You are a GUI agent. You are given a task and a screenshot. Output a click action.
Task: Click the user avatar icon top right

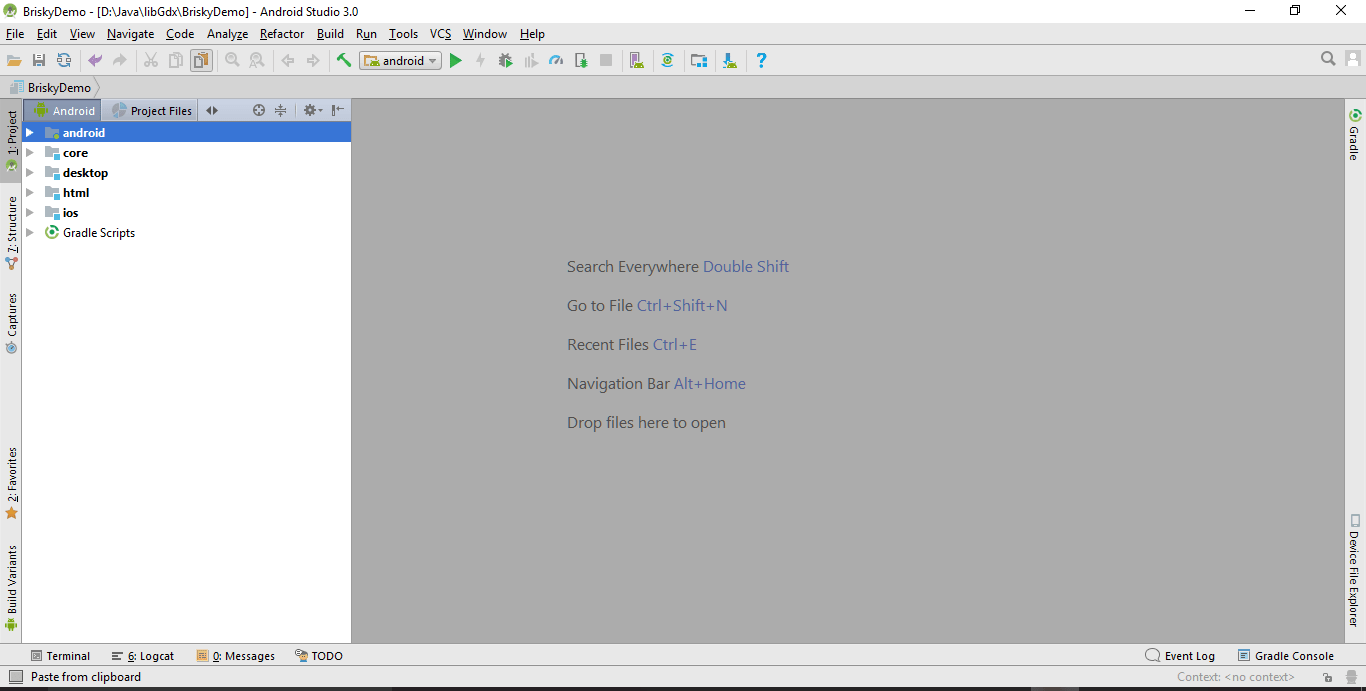1352,59
